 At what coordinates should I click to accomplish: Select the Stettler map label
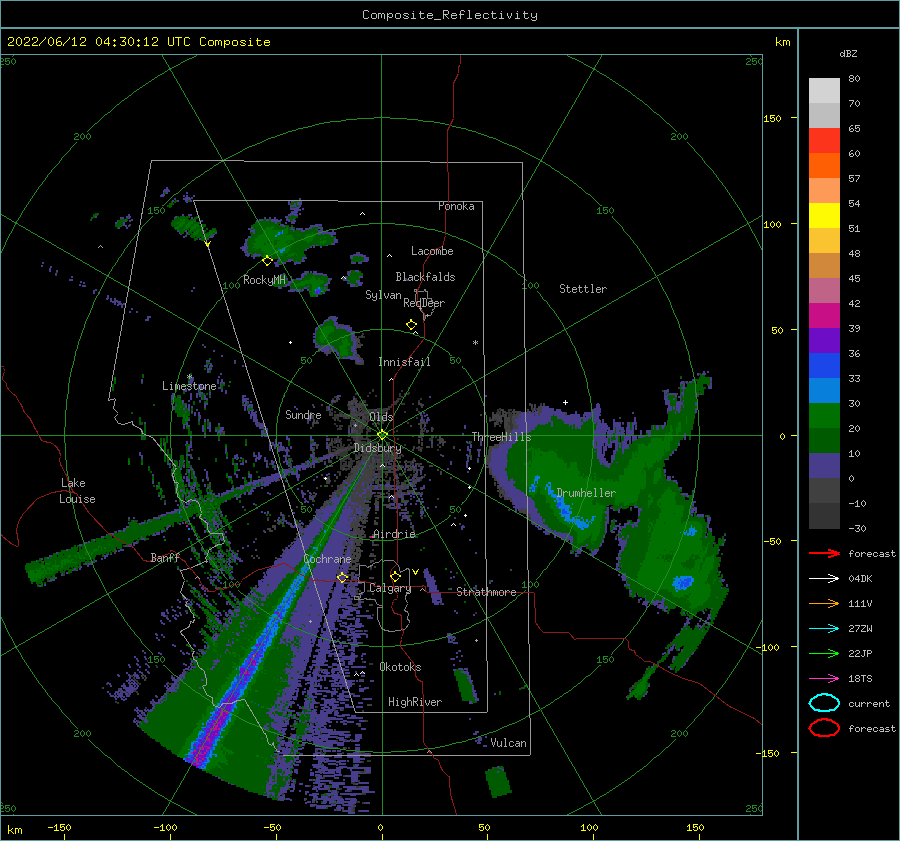pyautogui.click(x=583, y=289)
